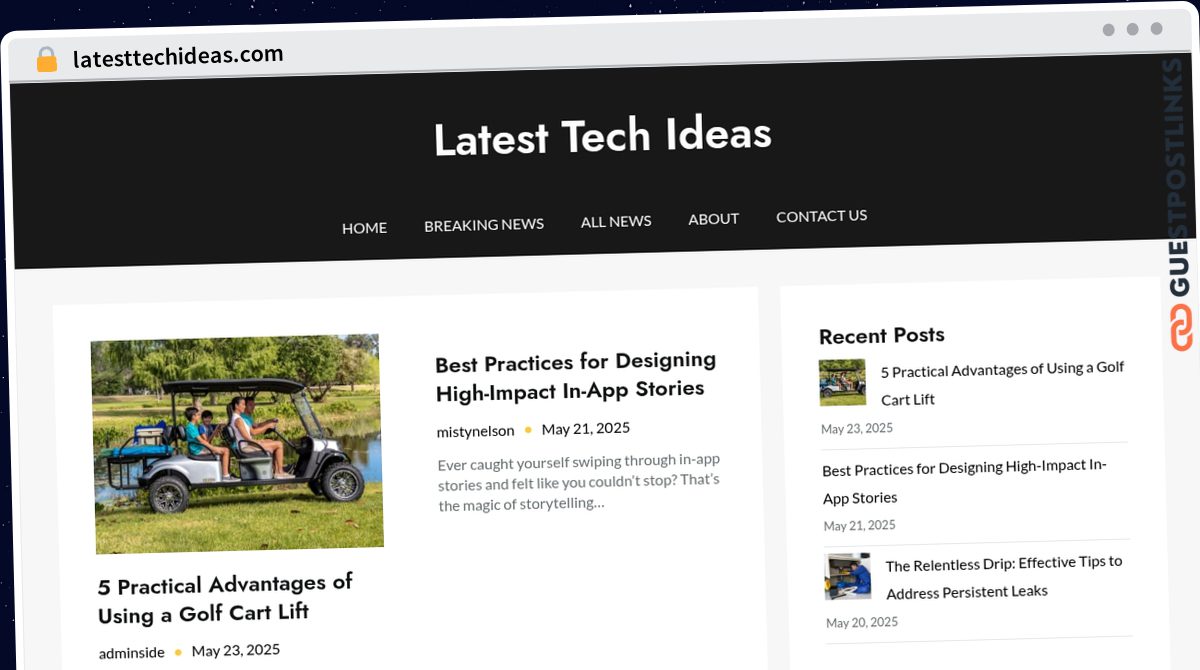The height and width of the screenshot is (670, 1200).
Task: Click the orange padlock security icon
Action: point(47,60)
